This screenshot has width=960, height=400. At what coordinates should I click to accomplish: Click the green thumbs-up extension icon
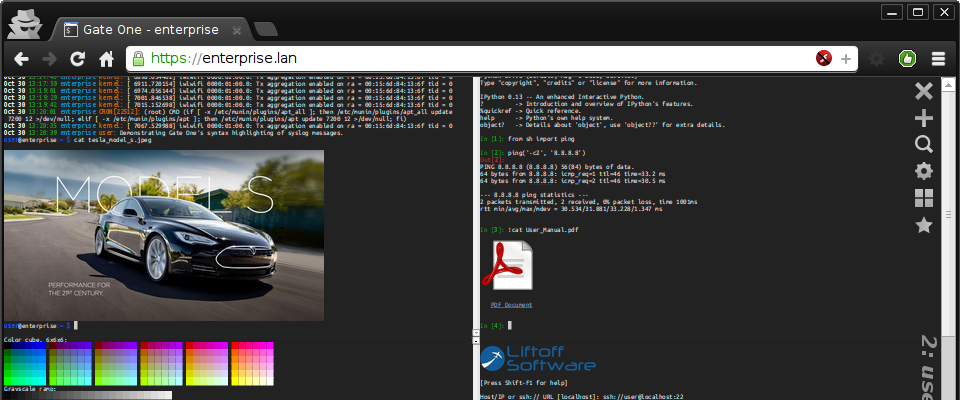[907, 59]
